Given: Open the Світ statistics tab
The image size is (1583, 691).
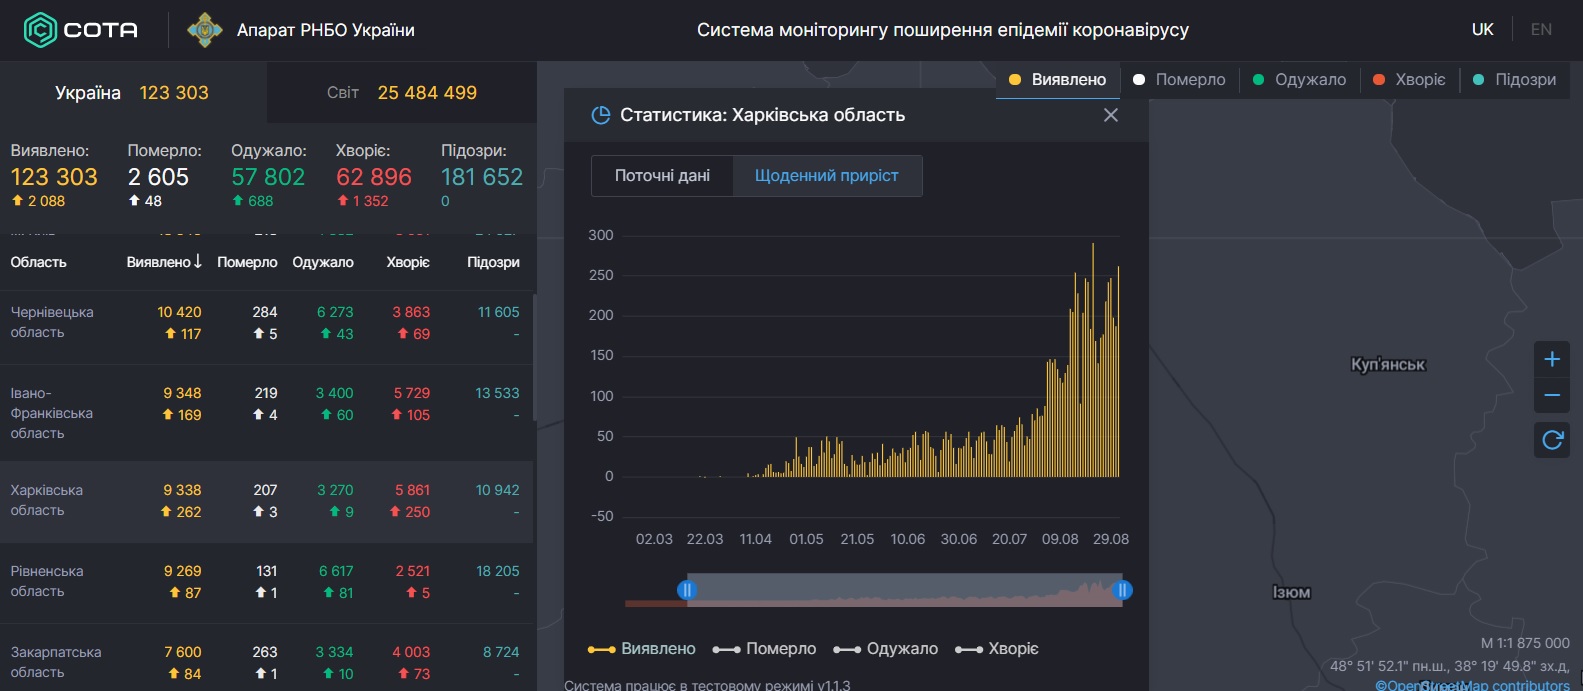Looking at the screenshot, I should (401, 93).
